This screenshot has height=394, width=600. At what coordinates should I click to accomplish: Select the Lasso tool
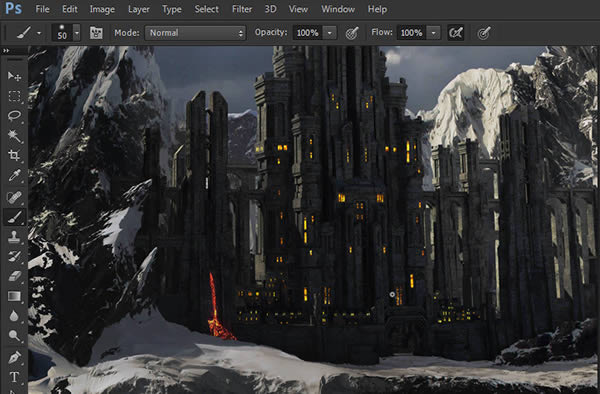tap(14, 116)
